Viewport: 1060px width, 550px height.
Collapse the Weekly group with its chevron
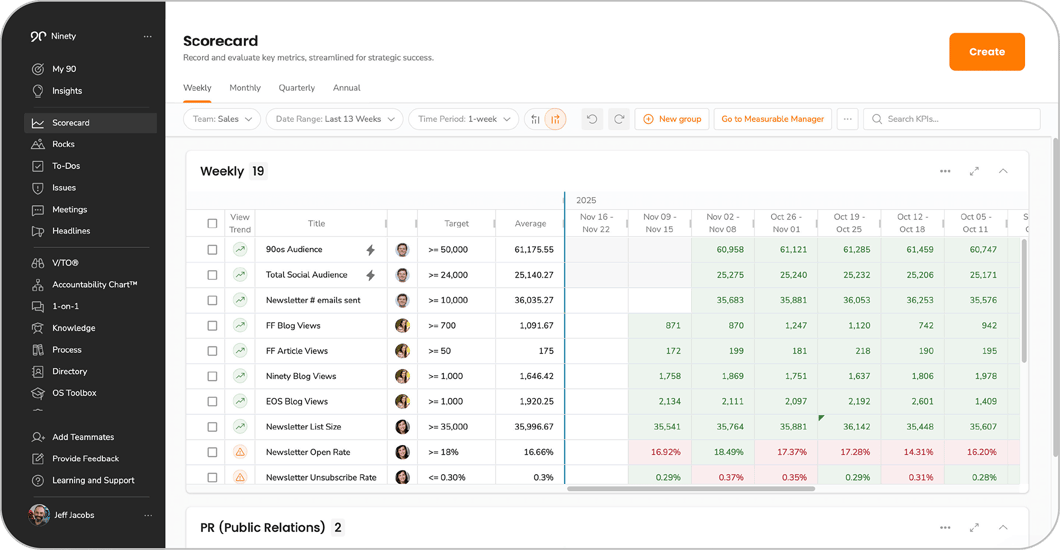[x=1003, y=171]
